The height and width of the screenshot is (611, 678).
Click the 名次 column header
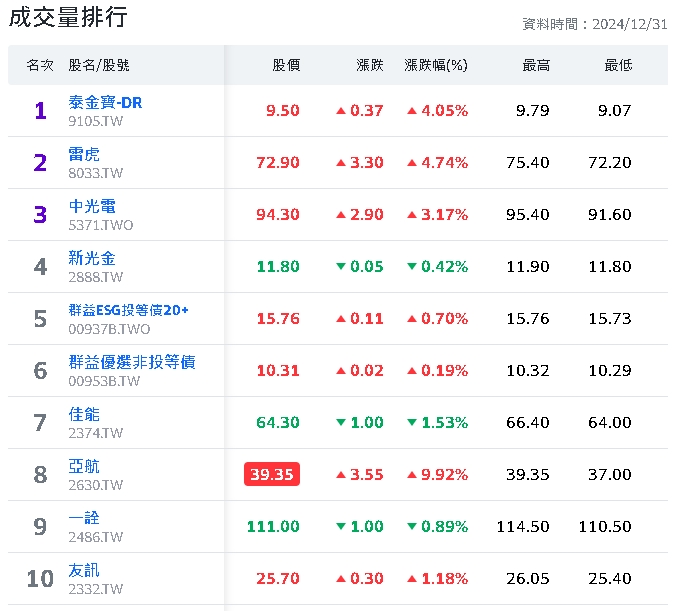pos(40,65)
